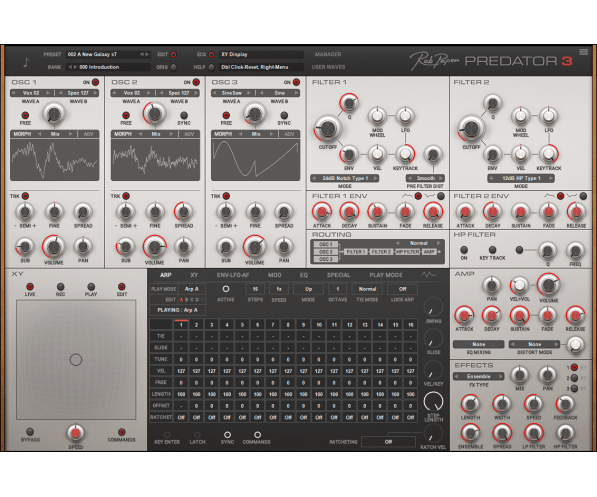597x497 pixels.
Task: Toggle the EDIT preset button
Action: pyautogui.click(x=173, y=54)
